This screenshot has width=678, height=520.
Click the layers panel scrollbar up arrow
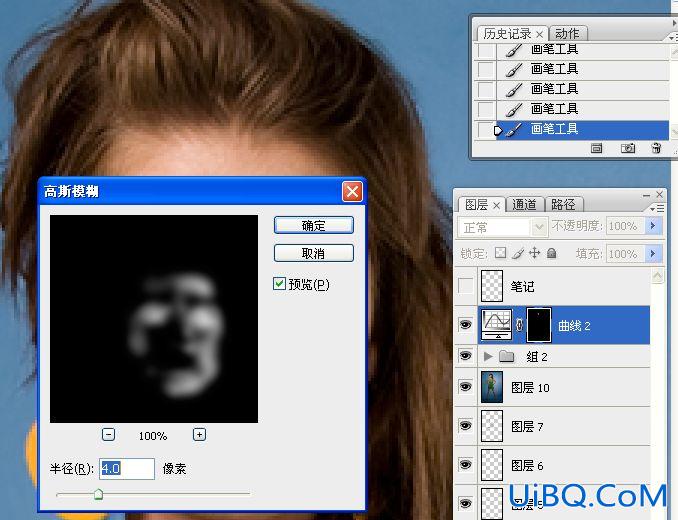click(x=657, y=275)
